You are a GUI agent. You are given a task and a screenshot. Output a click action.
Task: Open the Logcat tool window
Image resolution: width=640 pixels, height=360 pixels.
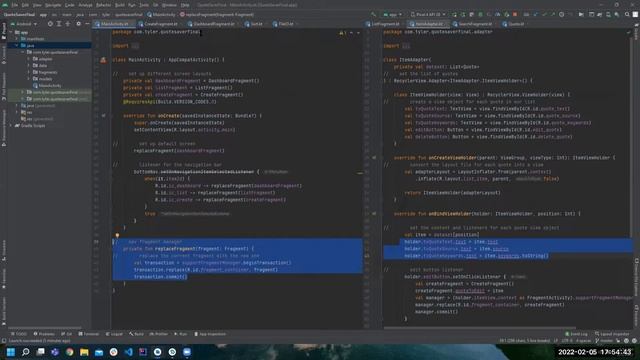pos(114,334)
